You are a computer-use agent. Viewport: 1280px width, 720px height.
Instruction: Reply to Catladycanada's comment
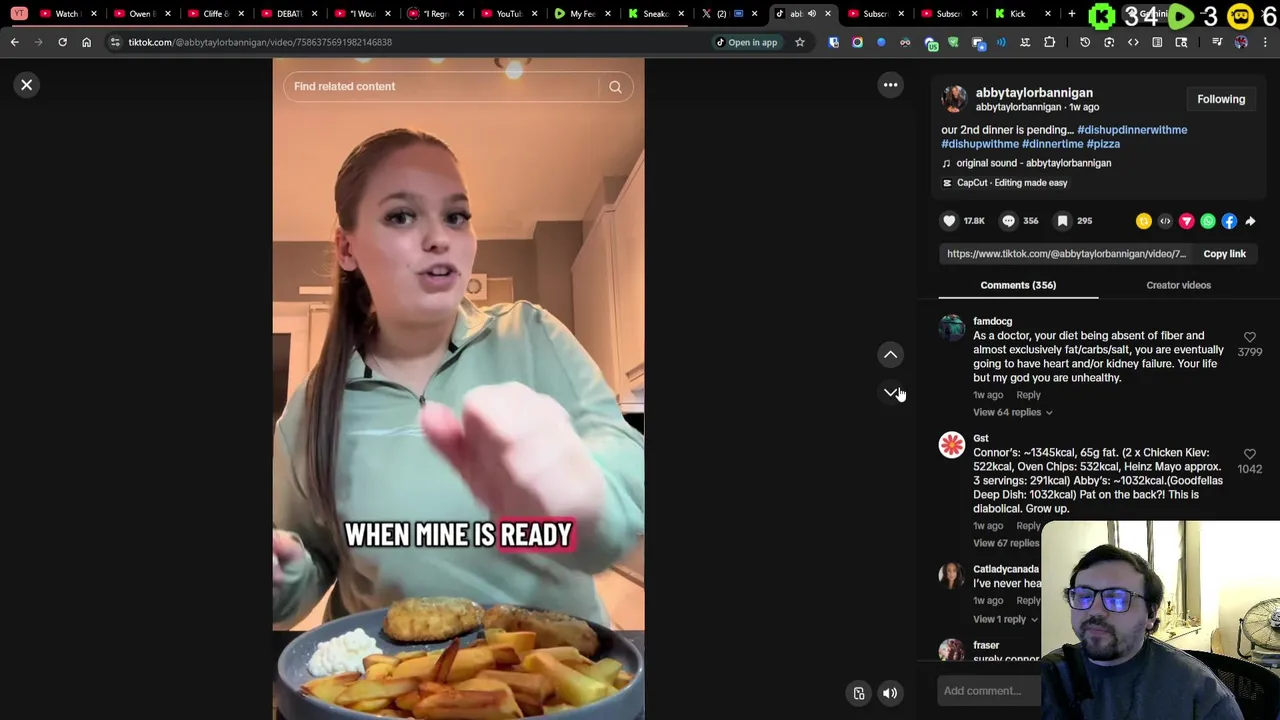(x=1028, y=601)
